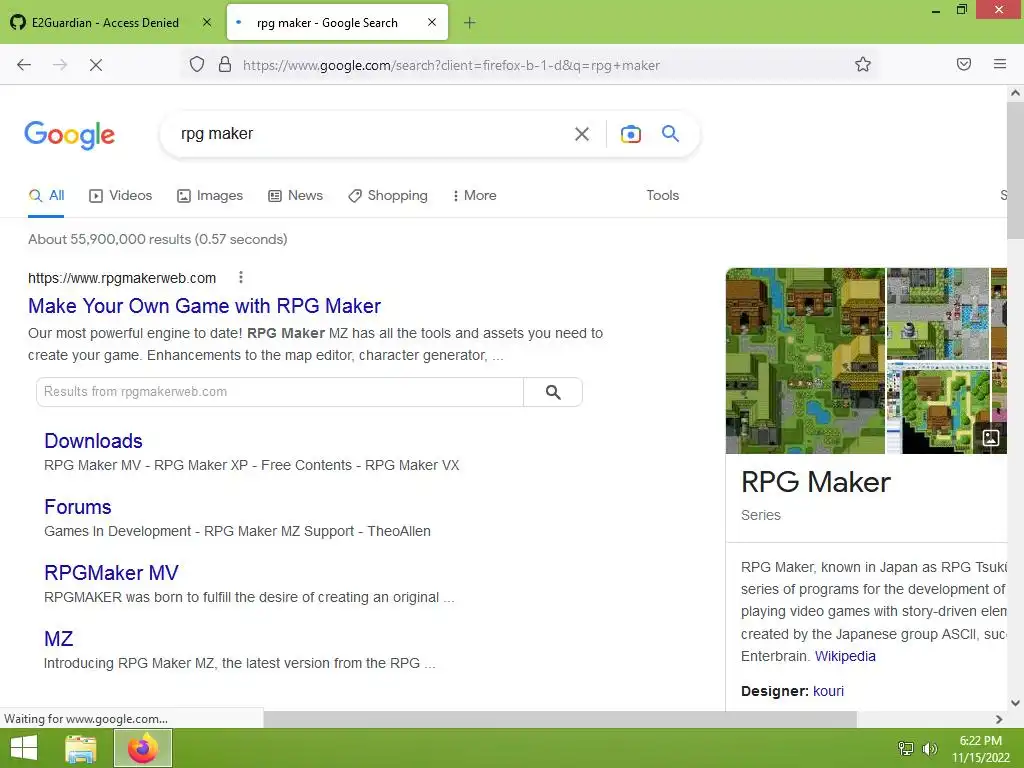Open Make Your Own Game with RPG Maker
Viewport: 1024px width, 768px height.
[x=204, y=306]
